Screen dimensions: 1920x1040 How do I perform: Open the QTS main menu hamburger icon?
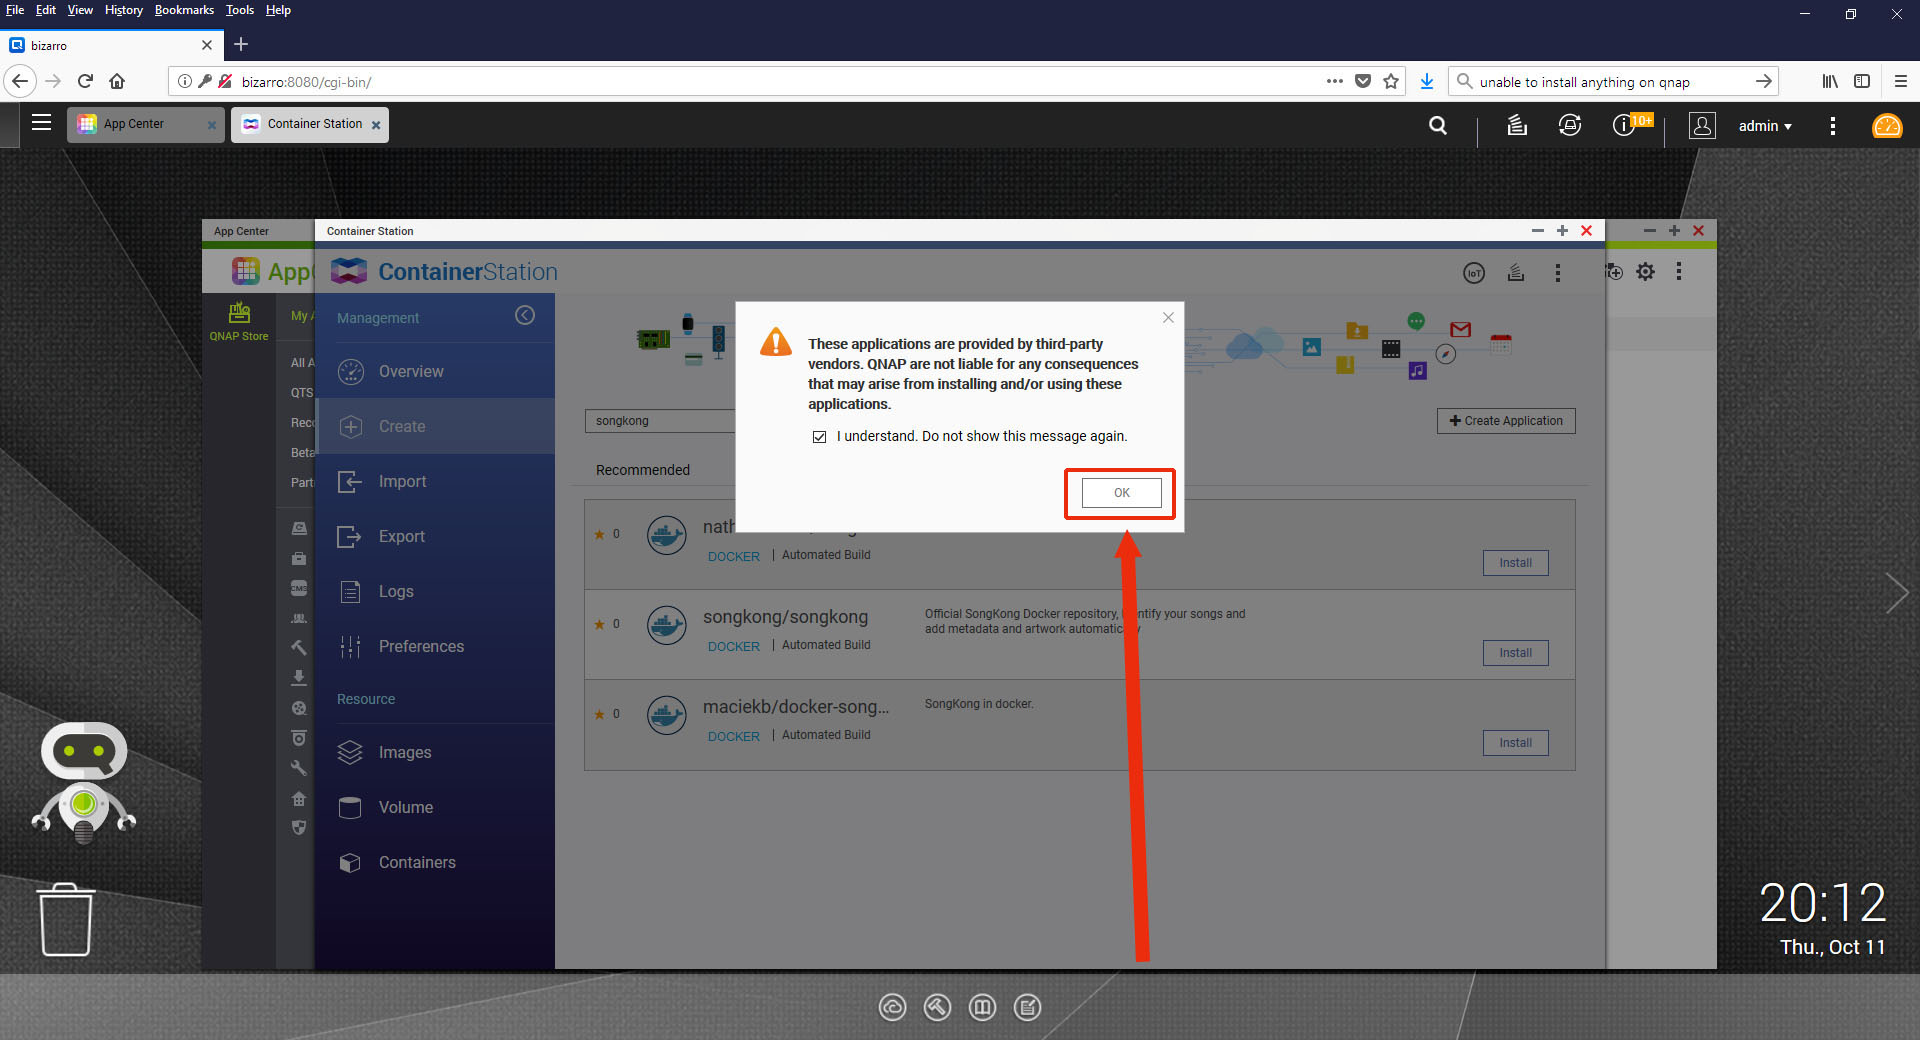click(41, 123)
